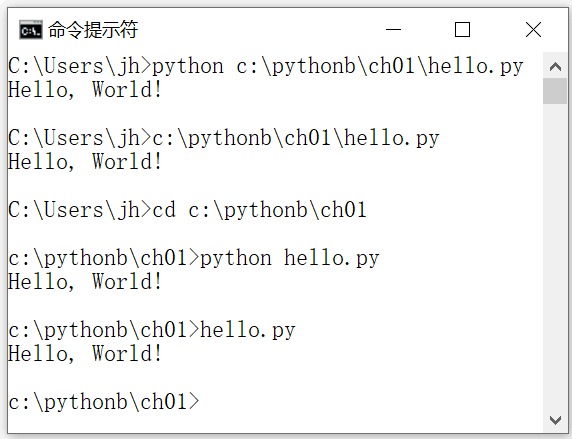Click the first Hello, World! output line
The height and width of the screenshot is (439, 572).
[85, 90]
